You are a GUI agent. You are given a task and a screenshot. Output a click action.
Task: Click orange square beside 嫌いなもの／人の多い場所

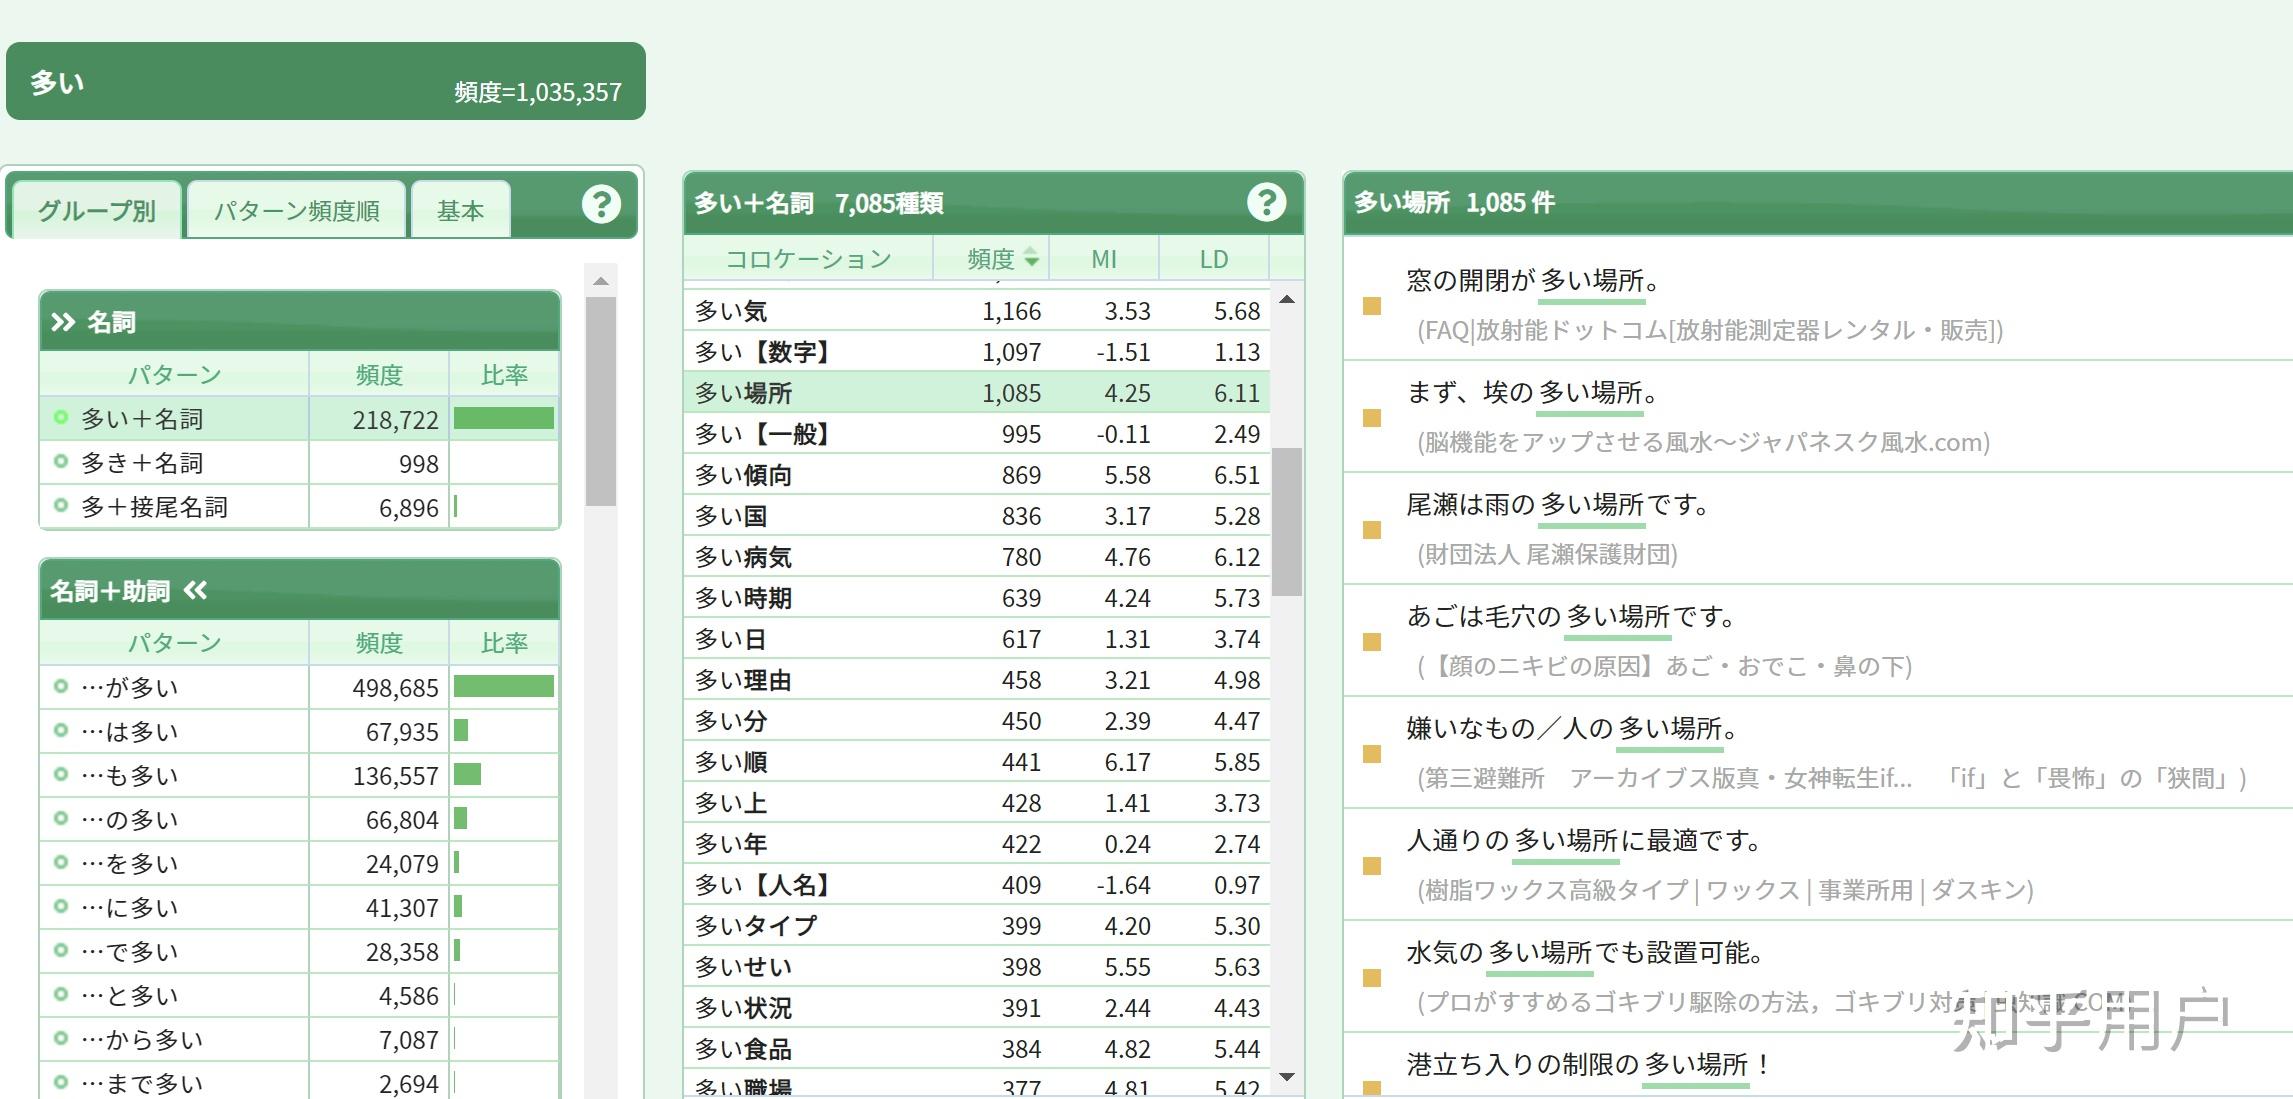(x=1372, y=754)
